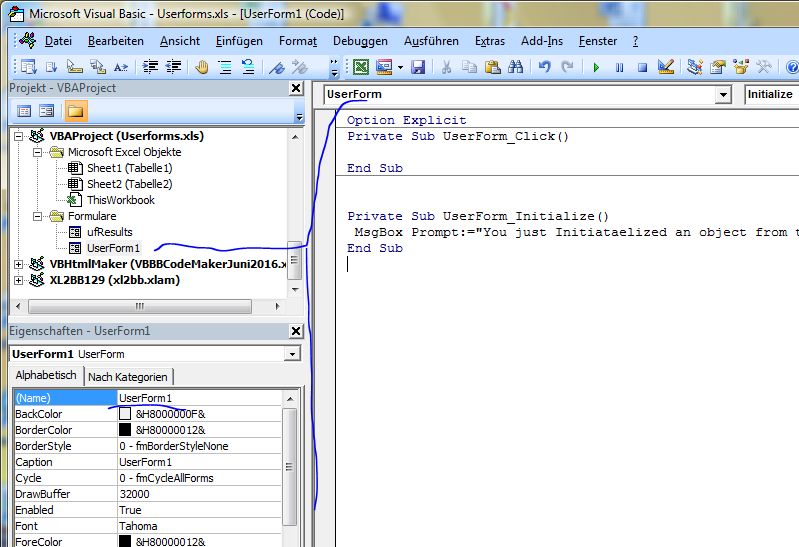799x547 pixels.
Task: Open the Debuggen menu
Action: point(360,41)
